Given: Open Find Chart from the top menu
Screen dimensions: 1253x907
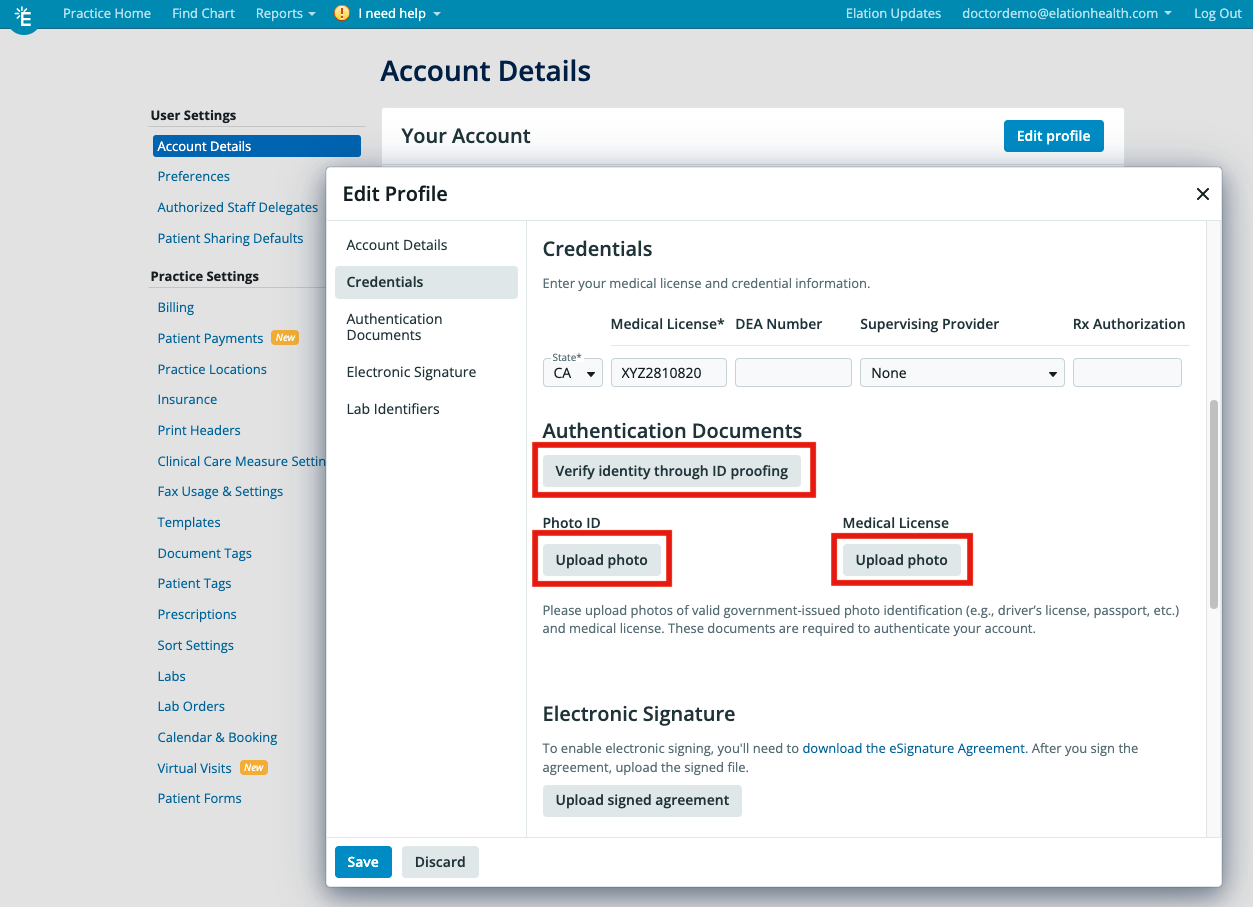Looking at the screenshot, I should (x=203, y=13).
